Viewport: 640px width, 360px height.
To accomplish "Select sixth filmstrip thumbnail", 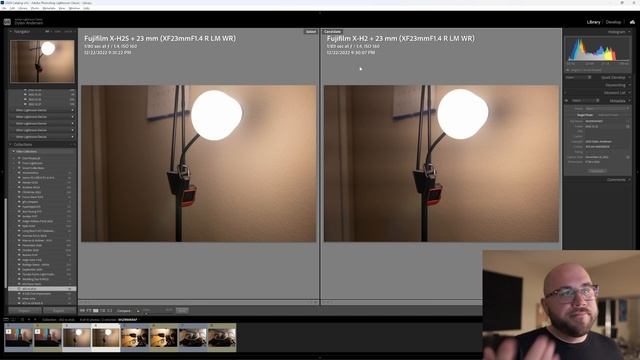I will [x=164, y=338].
